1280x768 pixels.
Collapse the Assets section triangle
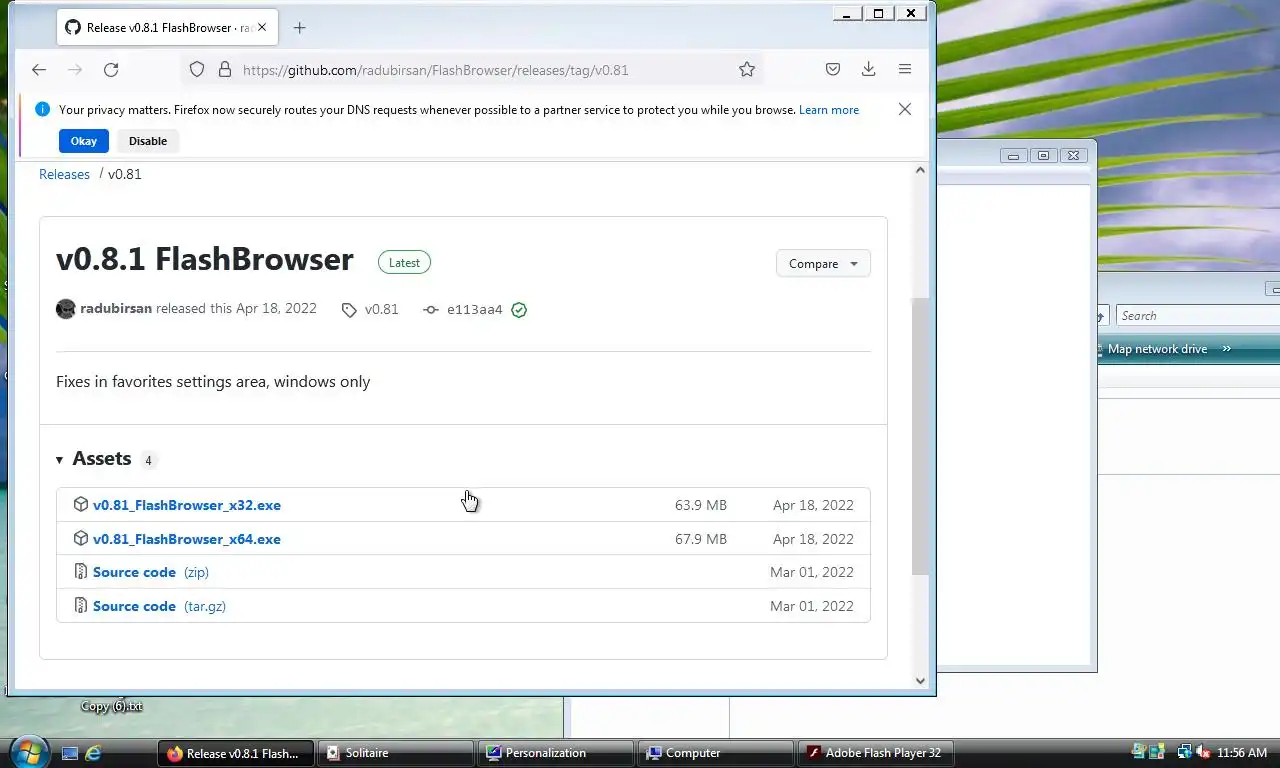click(59, 460)
